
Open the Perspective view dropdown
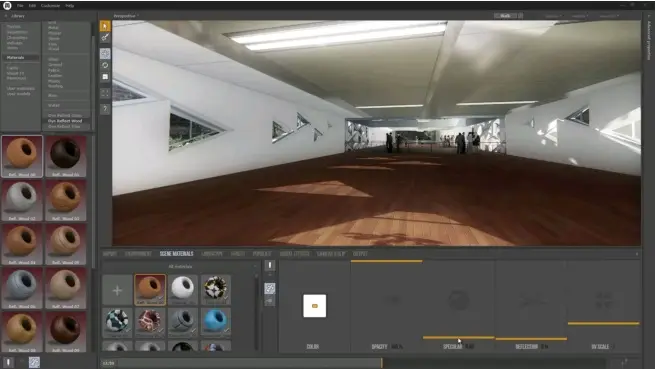click(126, 16)
